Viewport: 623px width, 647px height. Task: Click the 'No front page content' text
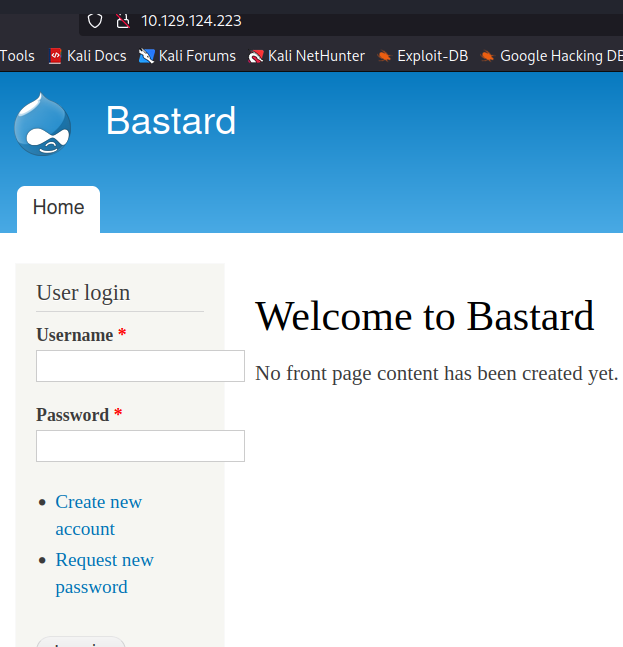437,374
